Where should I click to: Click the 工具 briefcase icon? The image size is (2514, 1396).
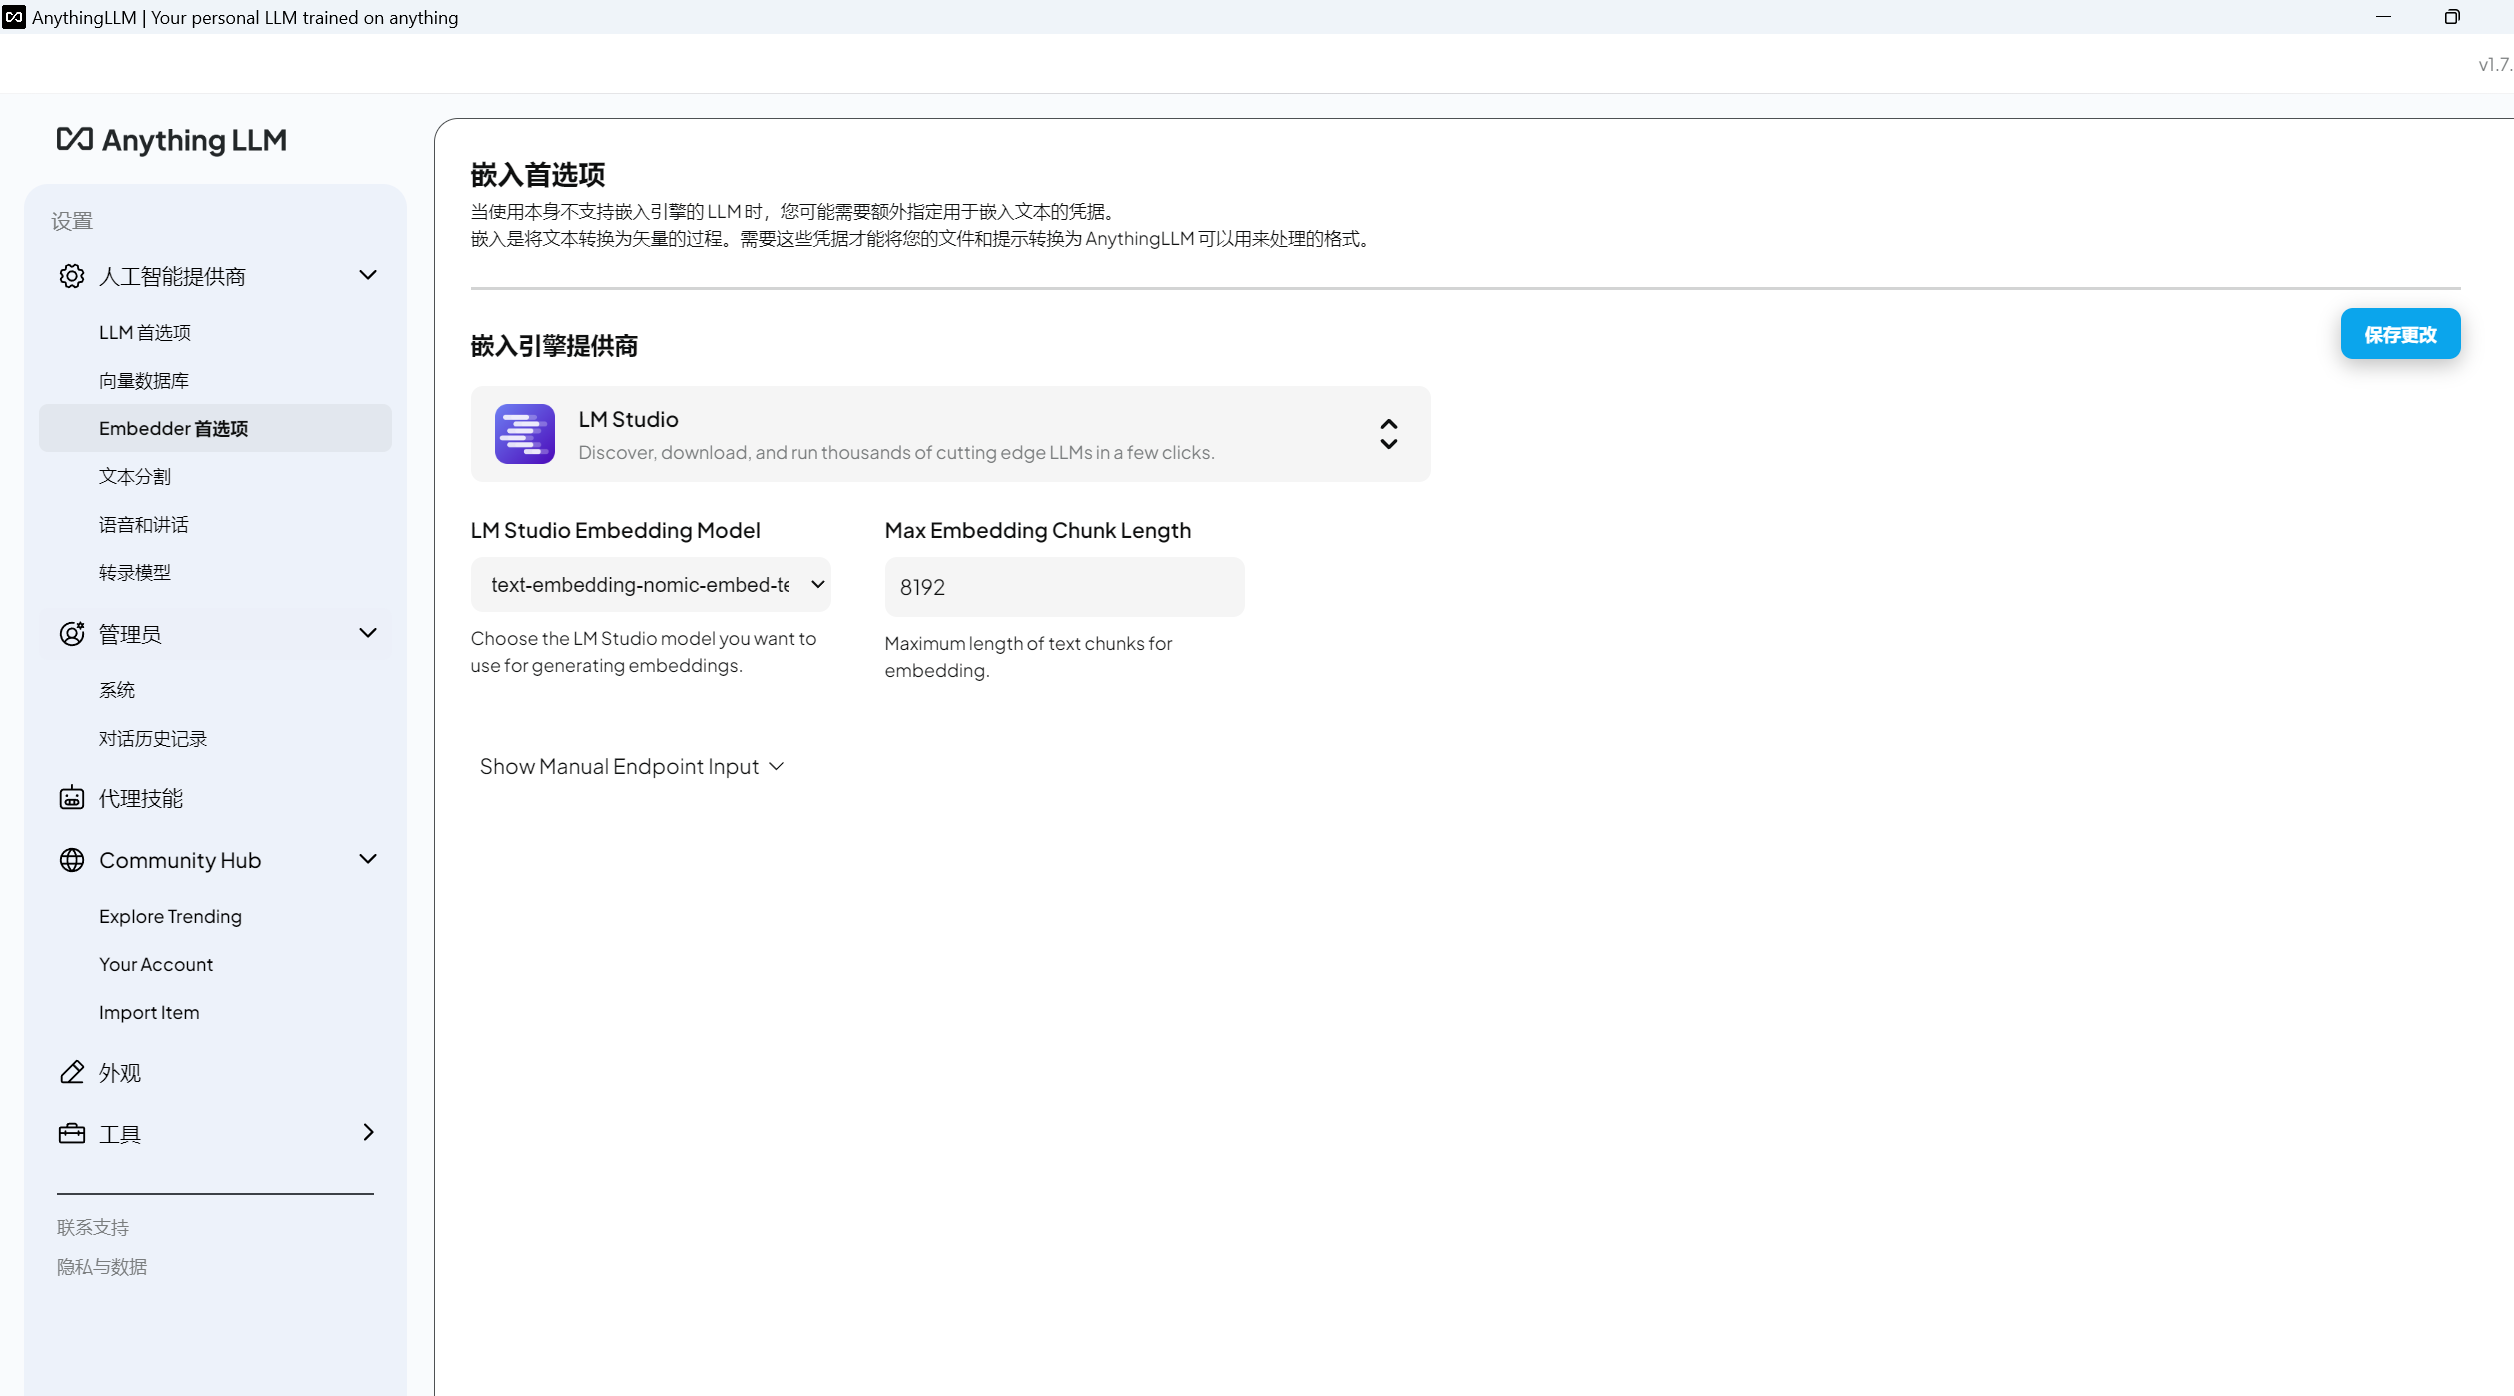(x=72, y=1134)
